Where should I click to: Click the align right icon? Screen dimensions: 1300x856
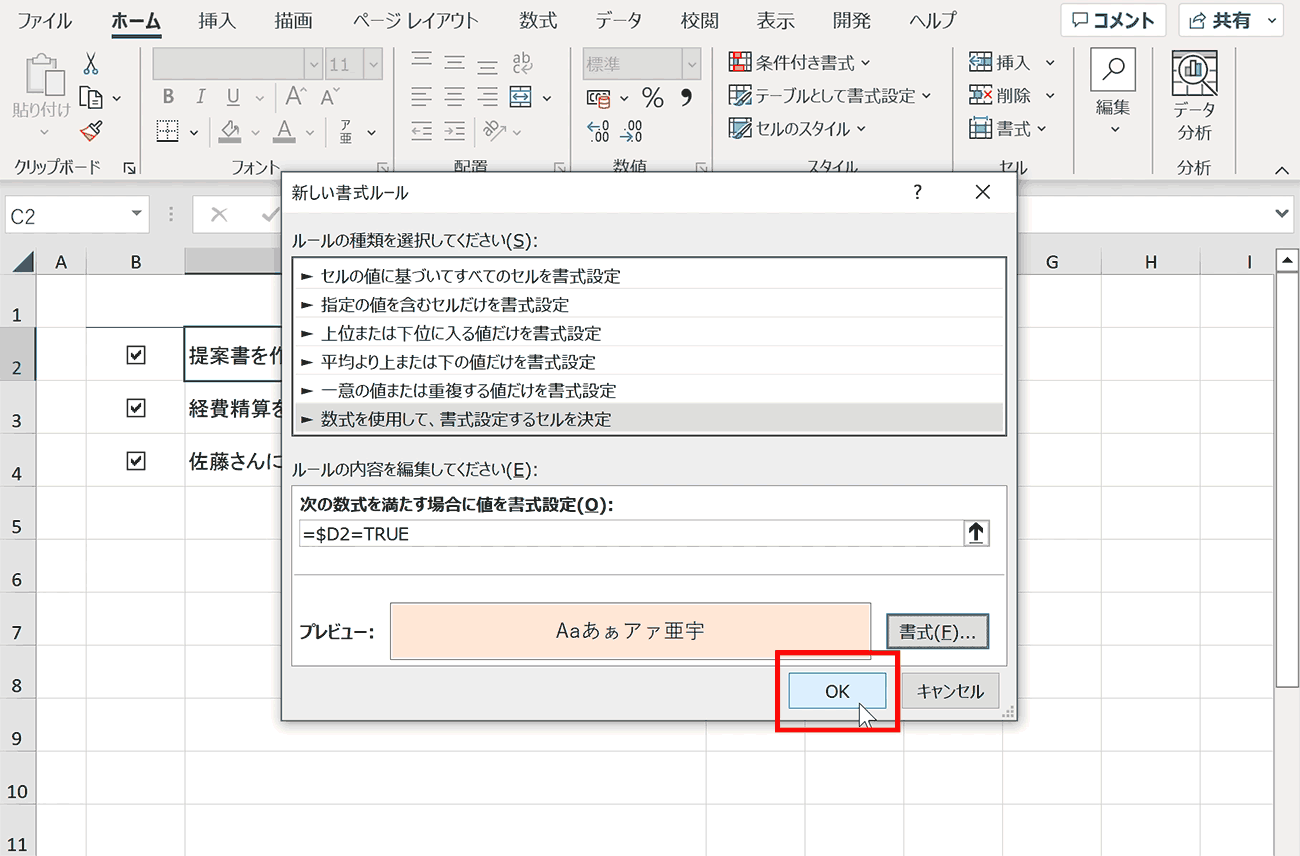click(487, 97)
